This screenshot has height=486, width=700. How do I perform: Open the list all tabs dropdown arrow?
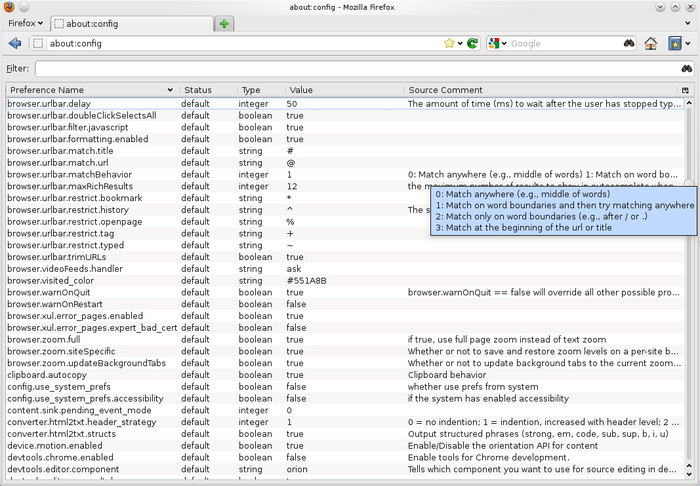pyautogui.click(x=688, y=23)
